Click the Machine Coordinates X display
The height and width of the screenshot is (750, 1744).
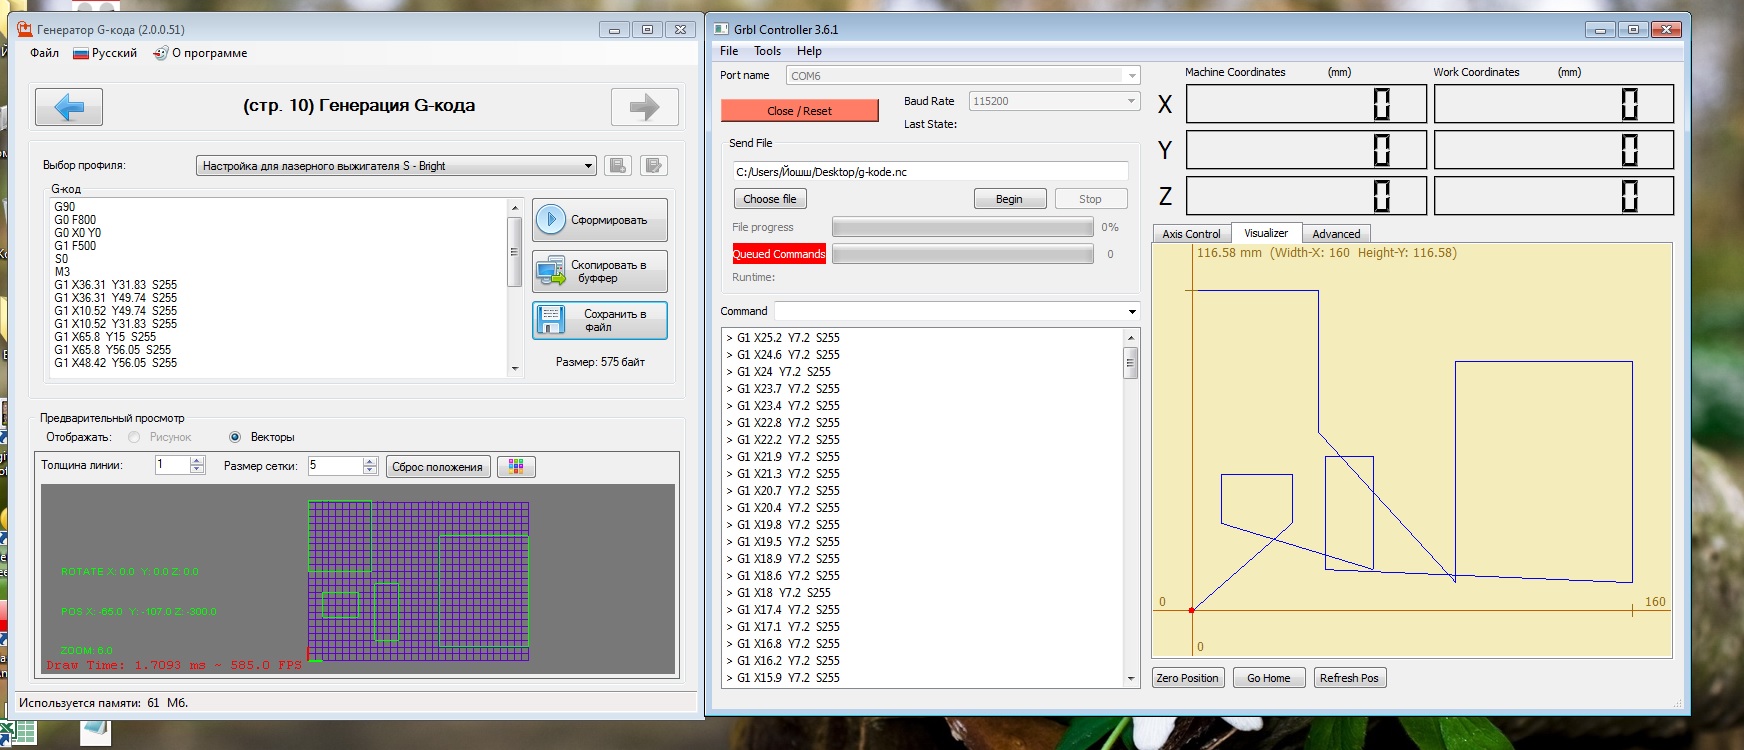click(x=1306, y=104)
